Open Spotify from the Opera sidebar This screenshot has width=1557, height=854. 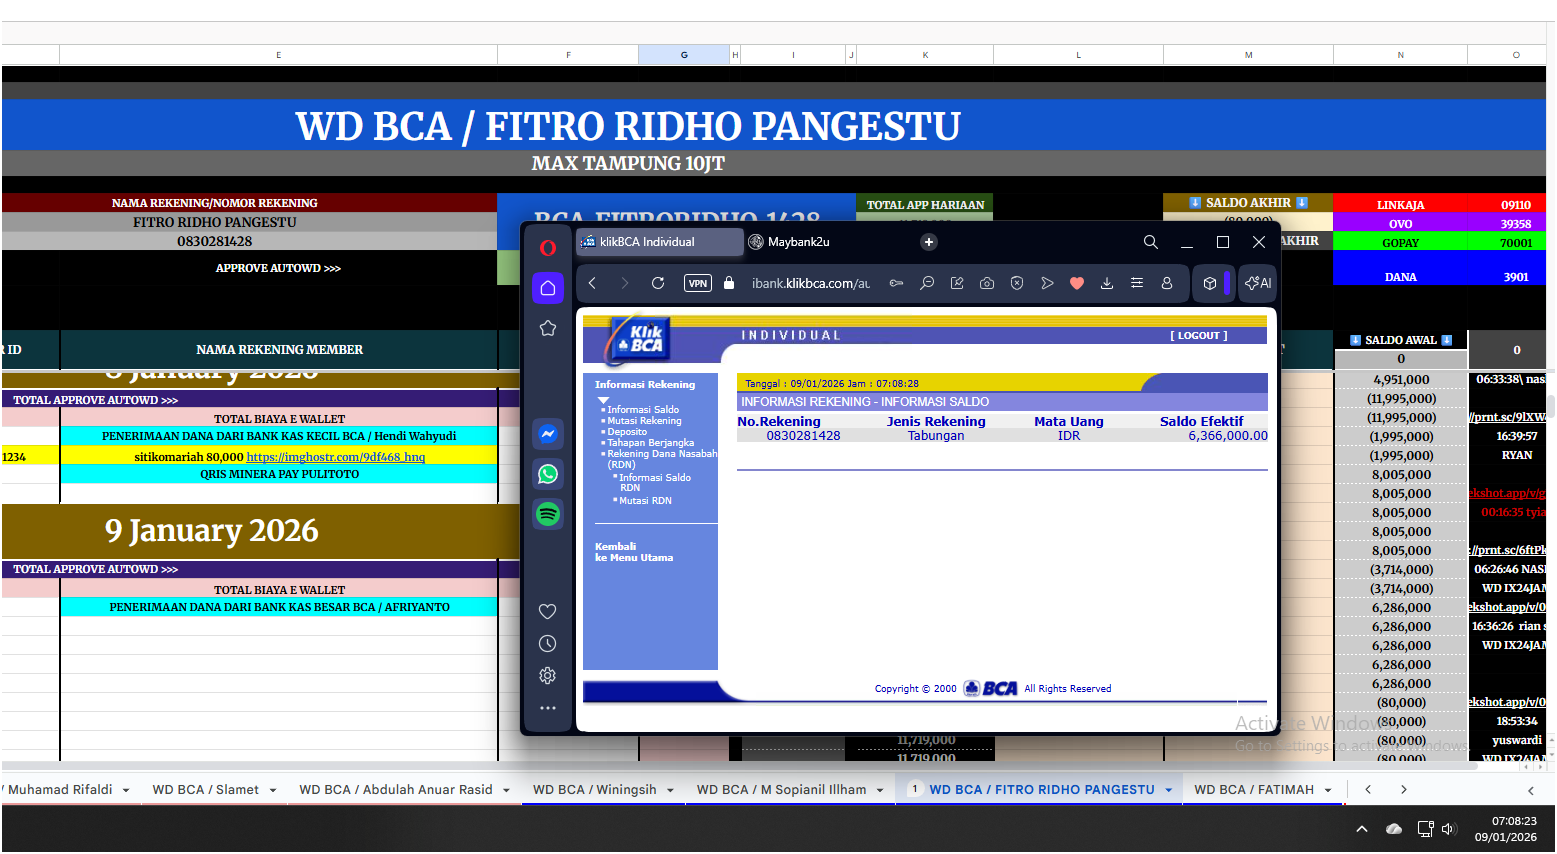(x=548, y=514)
